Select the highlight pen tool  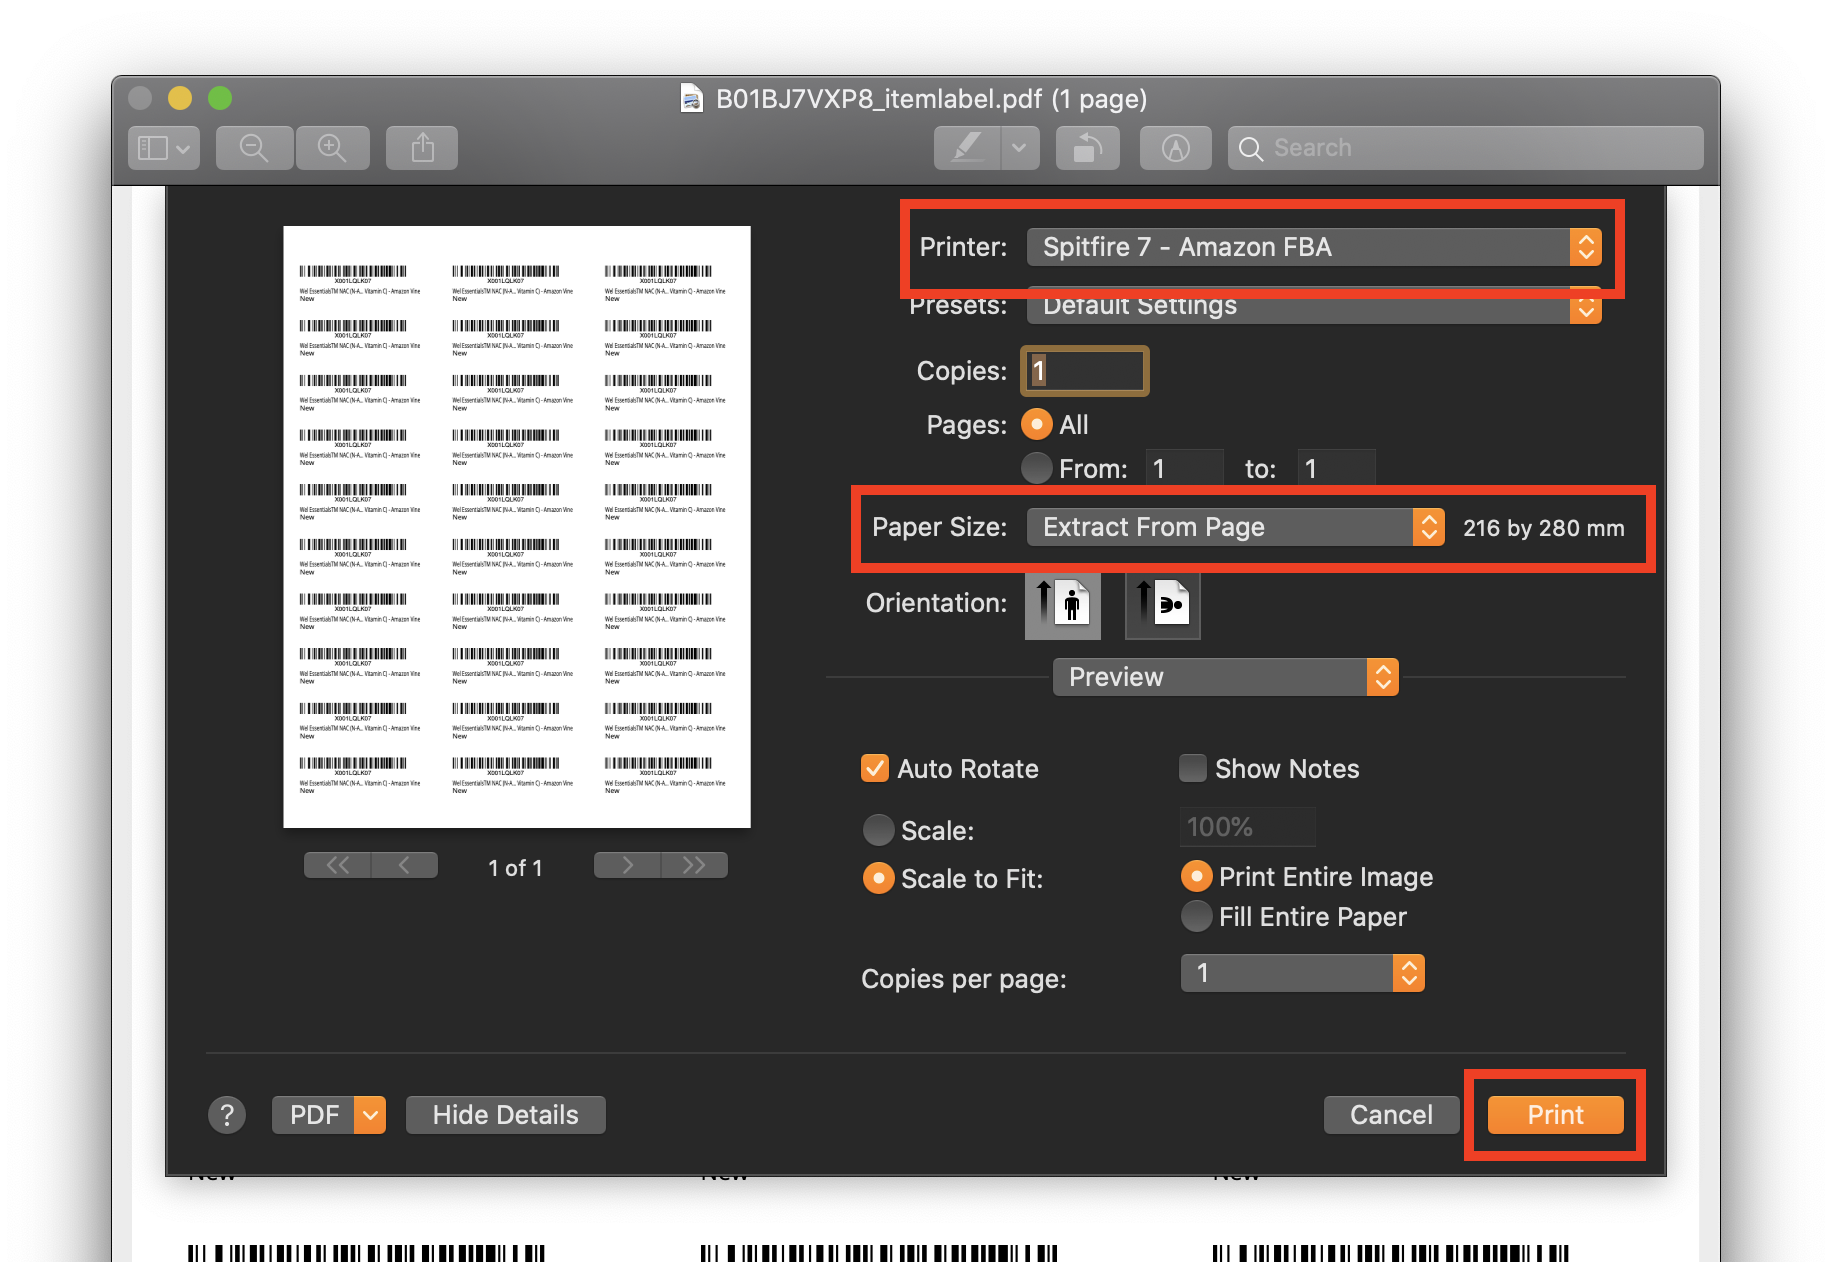(x=967, y=148)
